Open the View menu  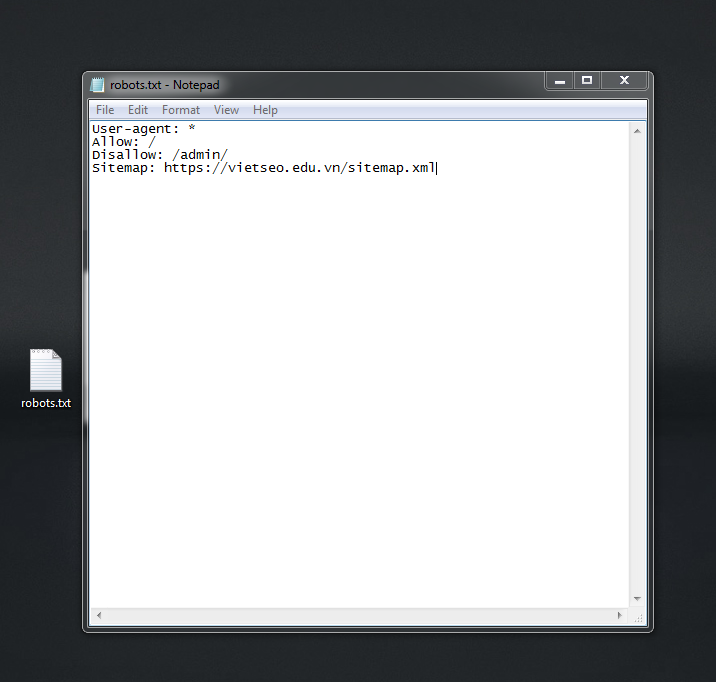226,110
